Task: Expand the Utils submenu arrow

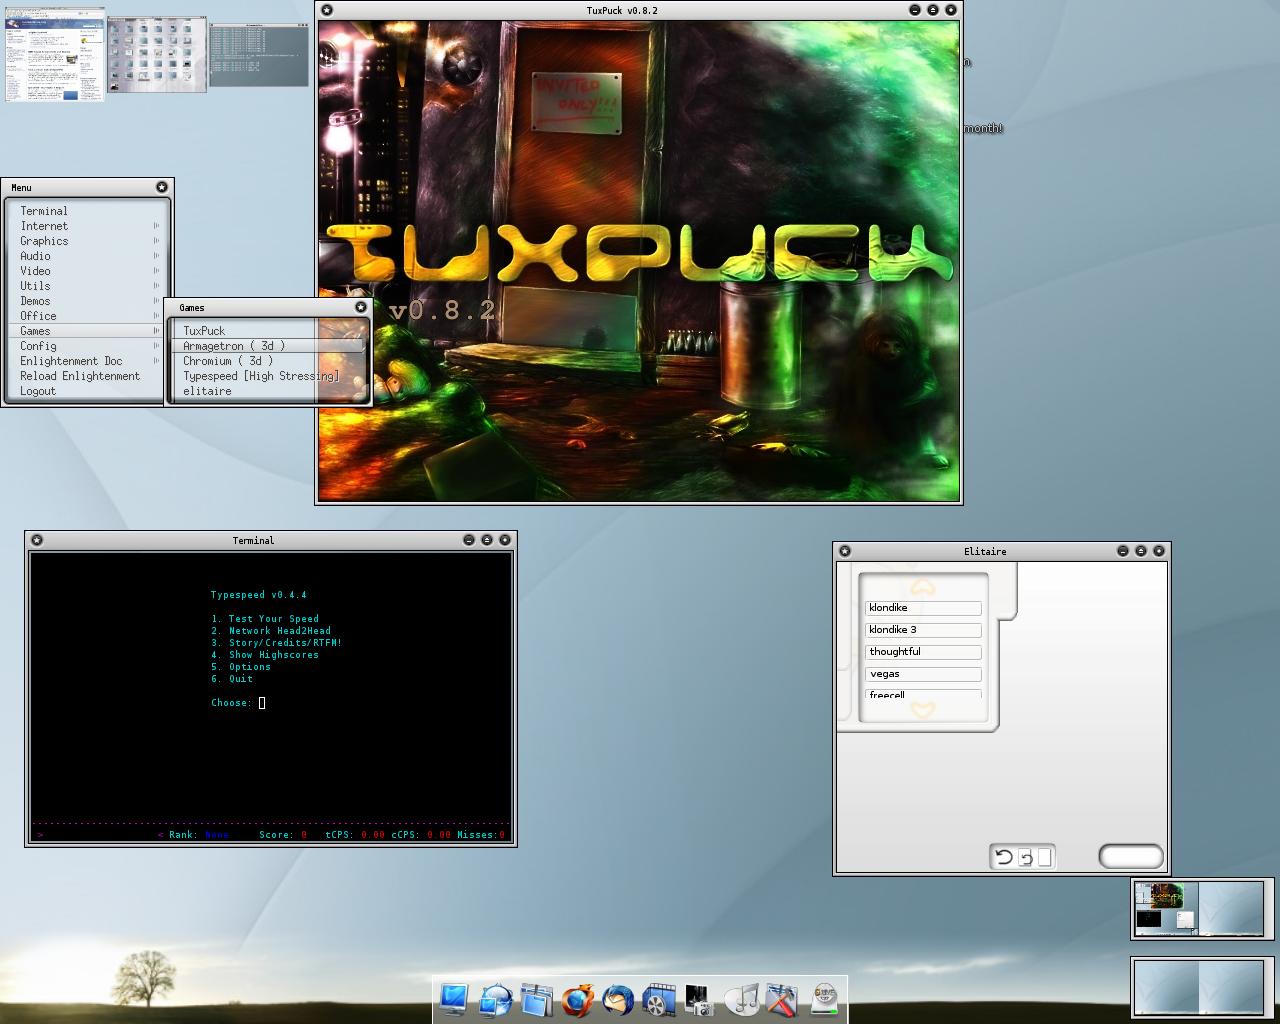Action: [157, 286]
